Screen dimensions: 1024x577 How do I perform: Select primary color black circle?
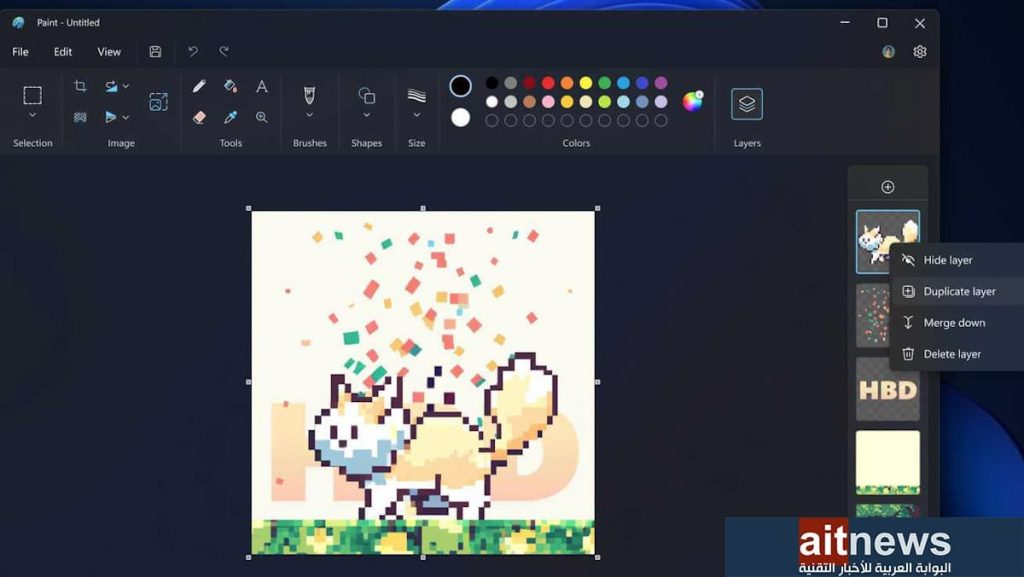[x=460, y=86]
